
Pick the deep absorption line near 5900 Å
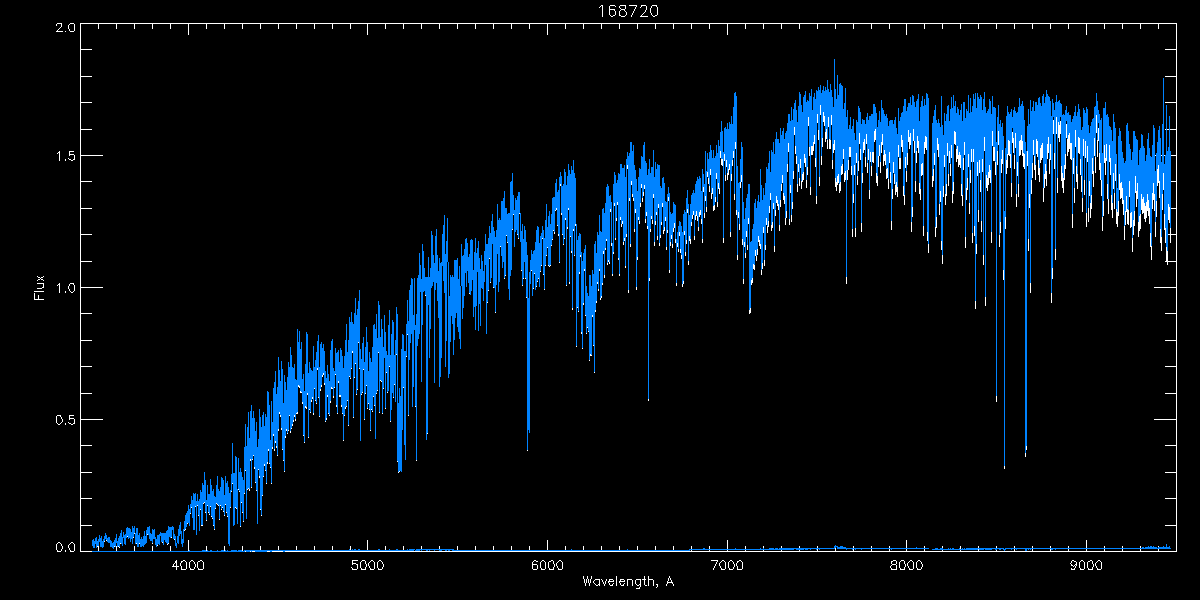click(528, 445)
